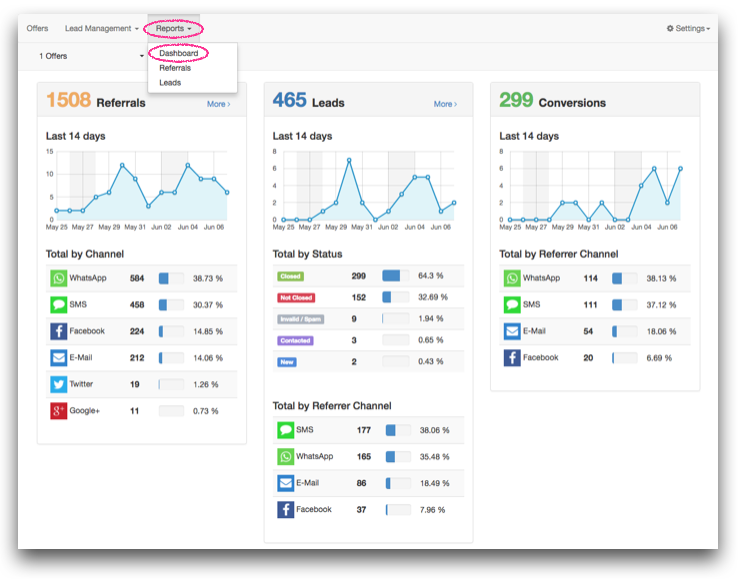Open the 1 Offers selector

(91, 56)
